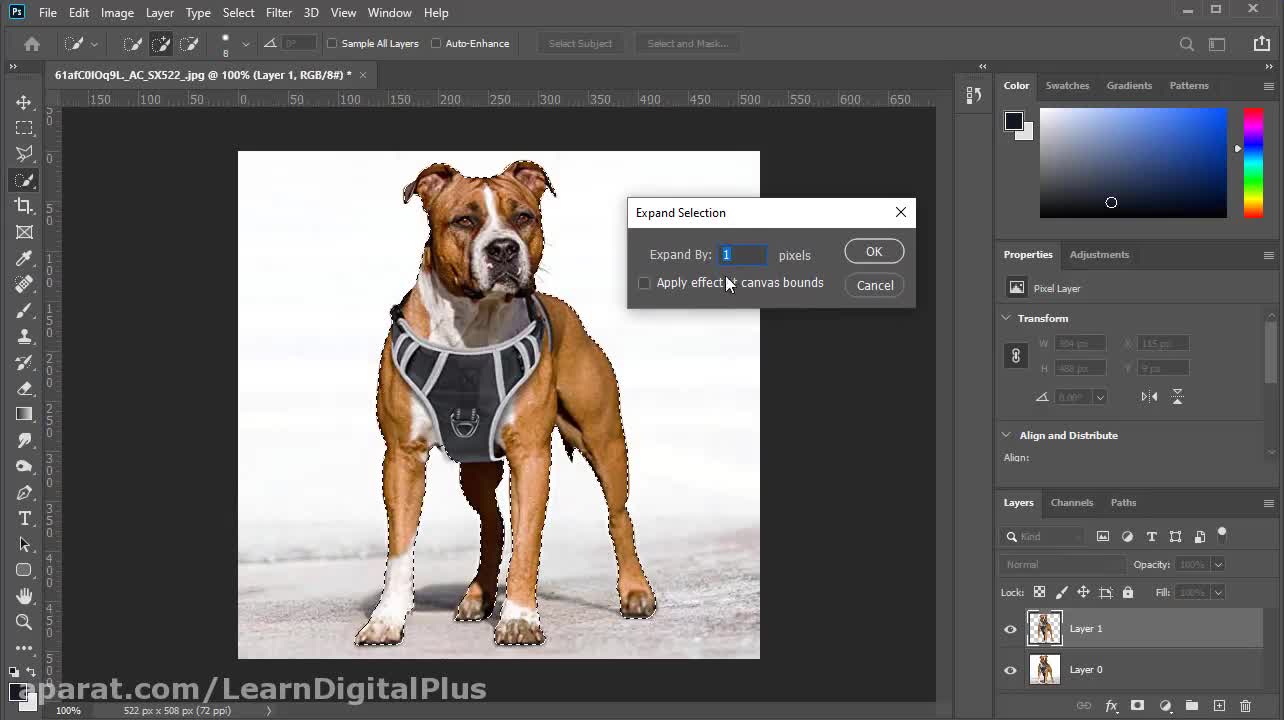This screenshot has height=720, width=1284.
Task: Open the Filter menu
Action: tap(278, 13)
